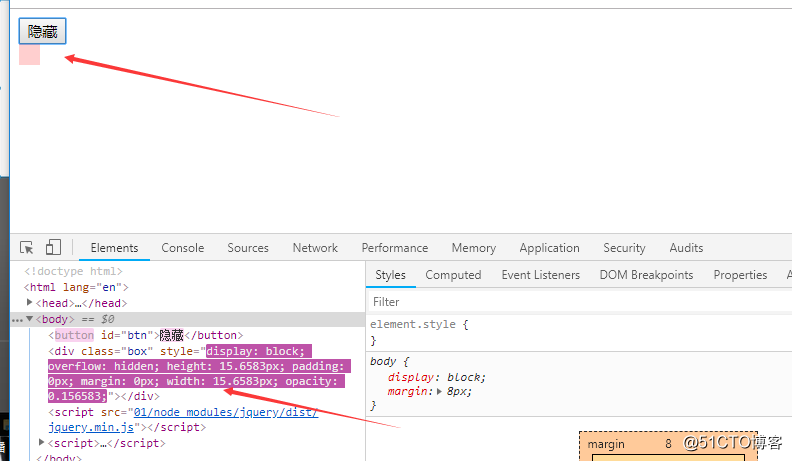
Task: Select the <!doctype html> line
Action: [x=73, y=271]
